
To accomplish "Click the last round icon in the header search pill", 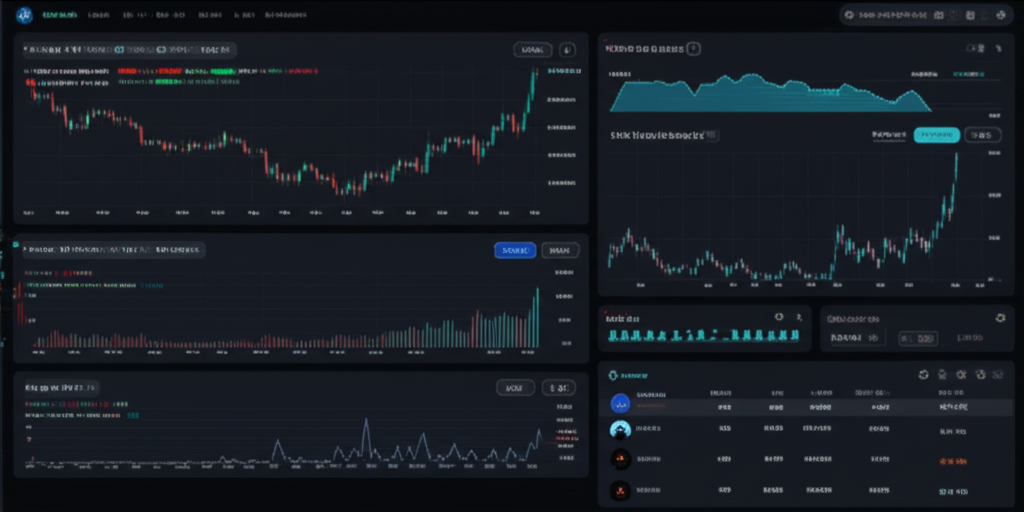I will pos(1000,14).
